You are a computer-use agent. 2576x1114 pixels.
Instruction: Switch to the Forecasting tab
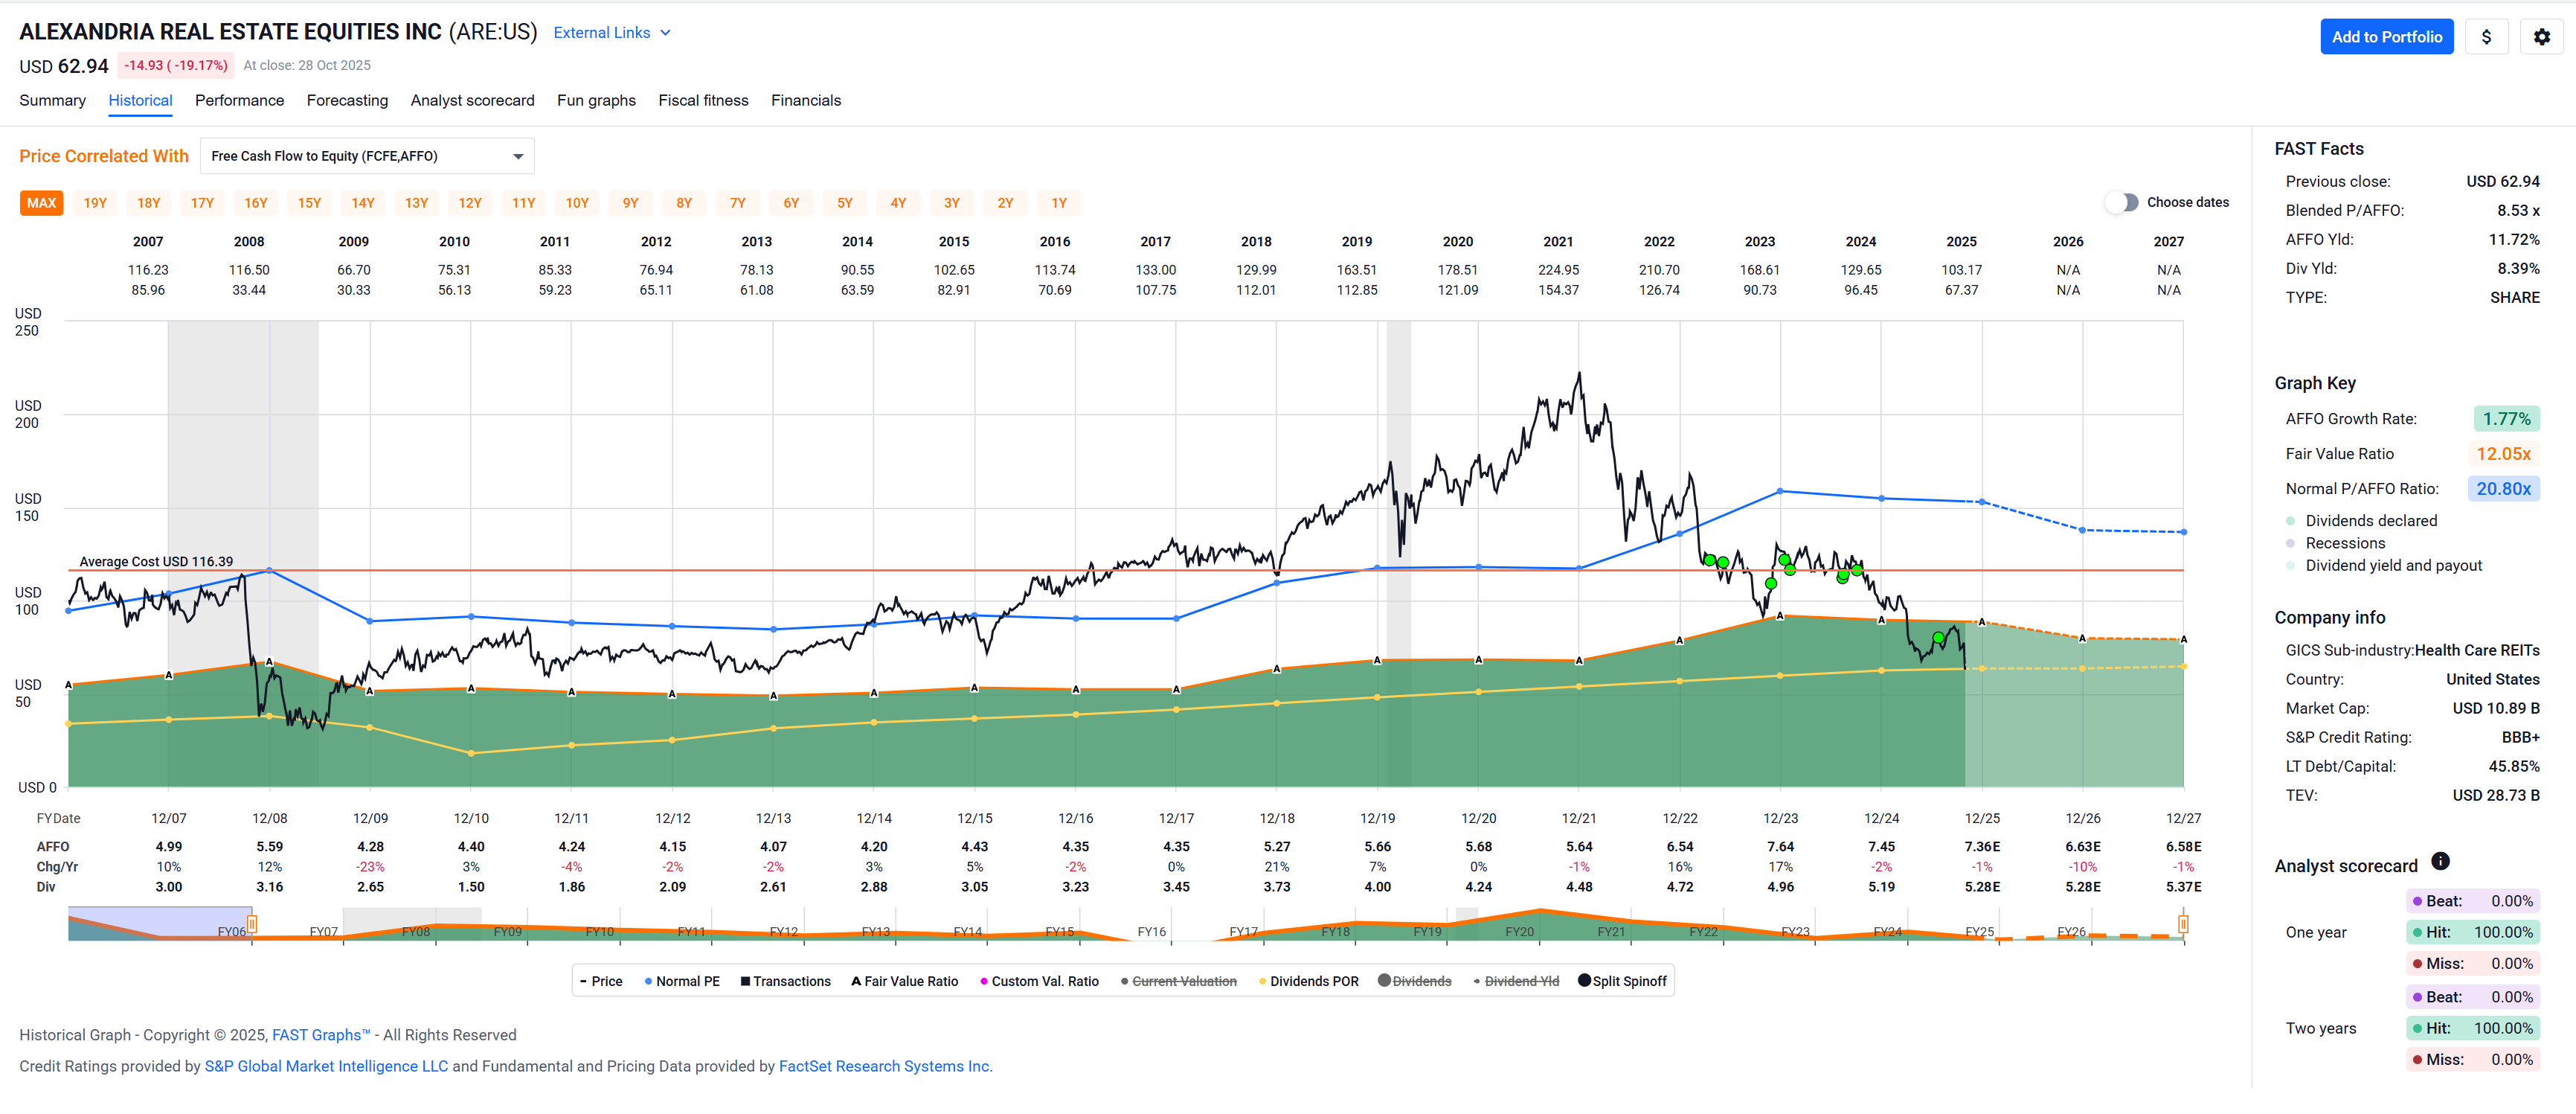347,100
